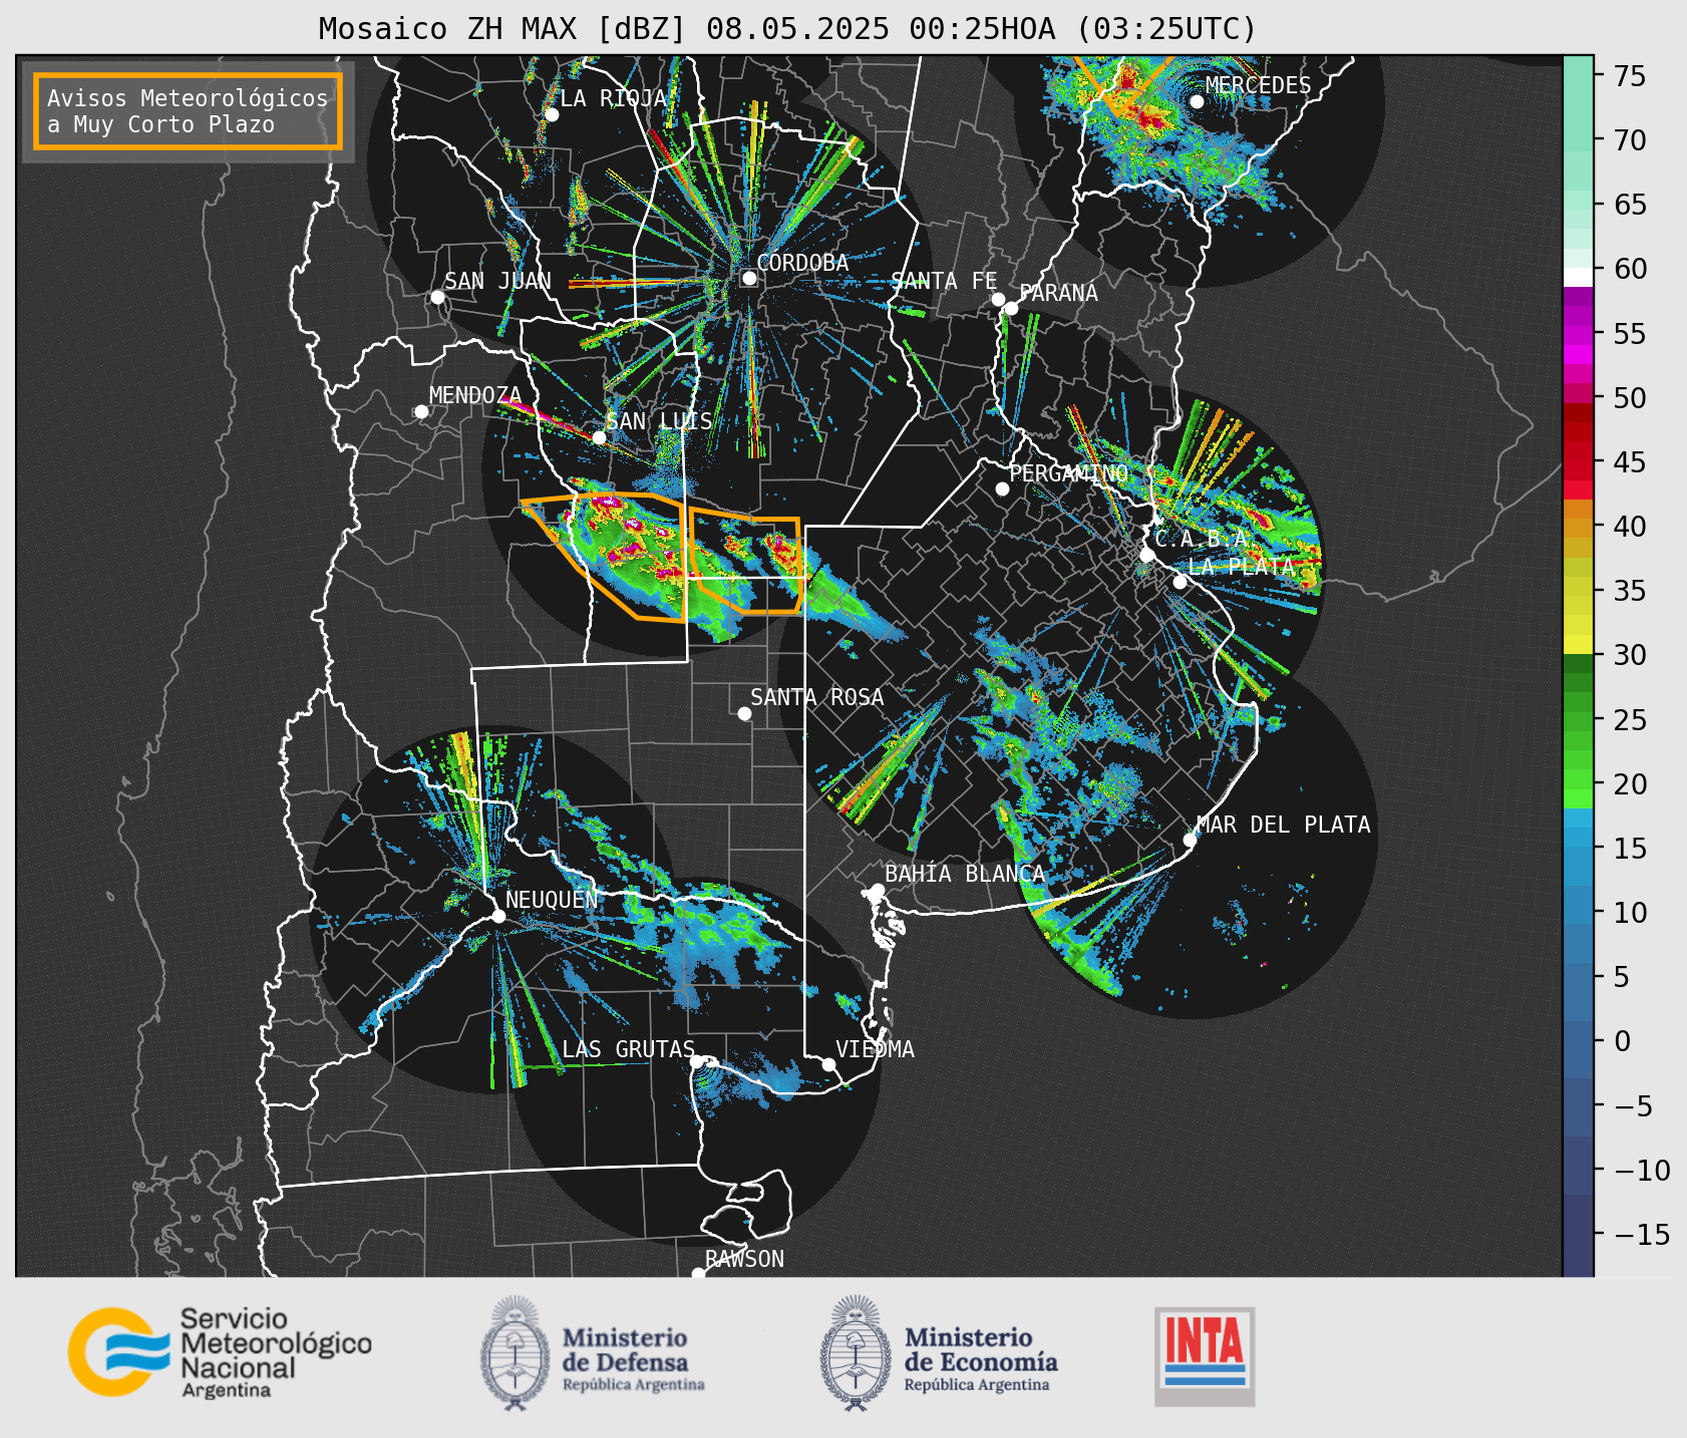1687x1438 pixels.
Task: Select the LA RIOJA city marker dot
Action: click(x=551, y=114)
